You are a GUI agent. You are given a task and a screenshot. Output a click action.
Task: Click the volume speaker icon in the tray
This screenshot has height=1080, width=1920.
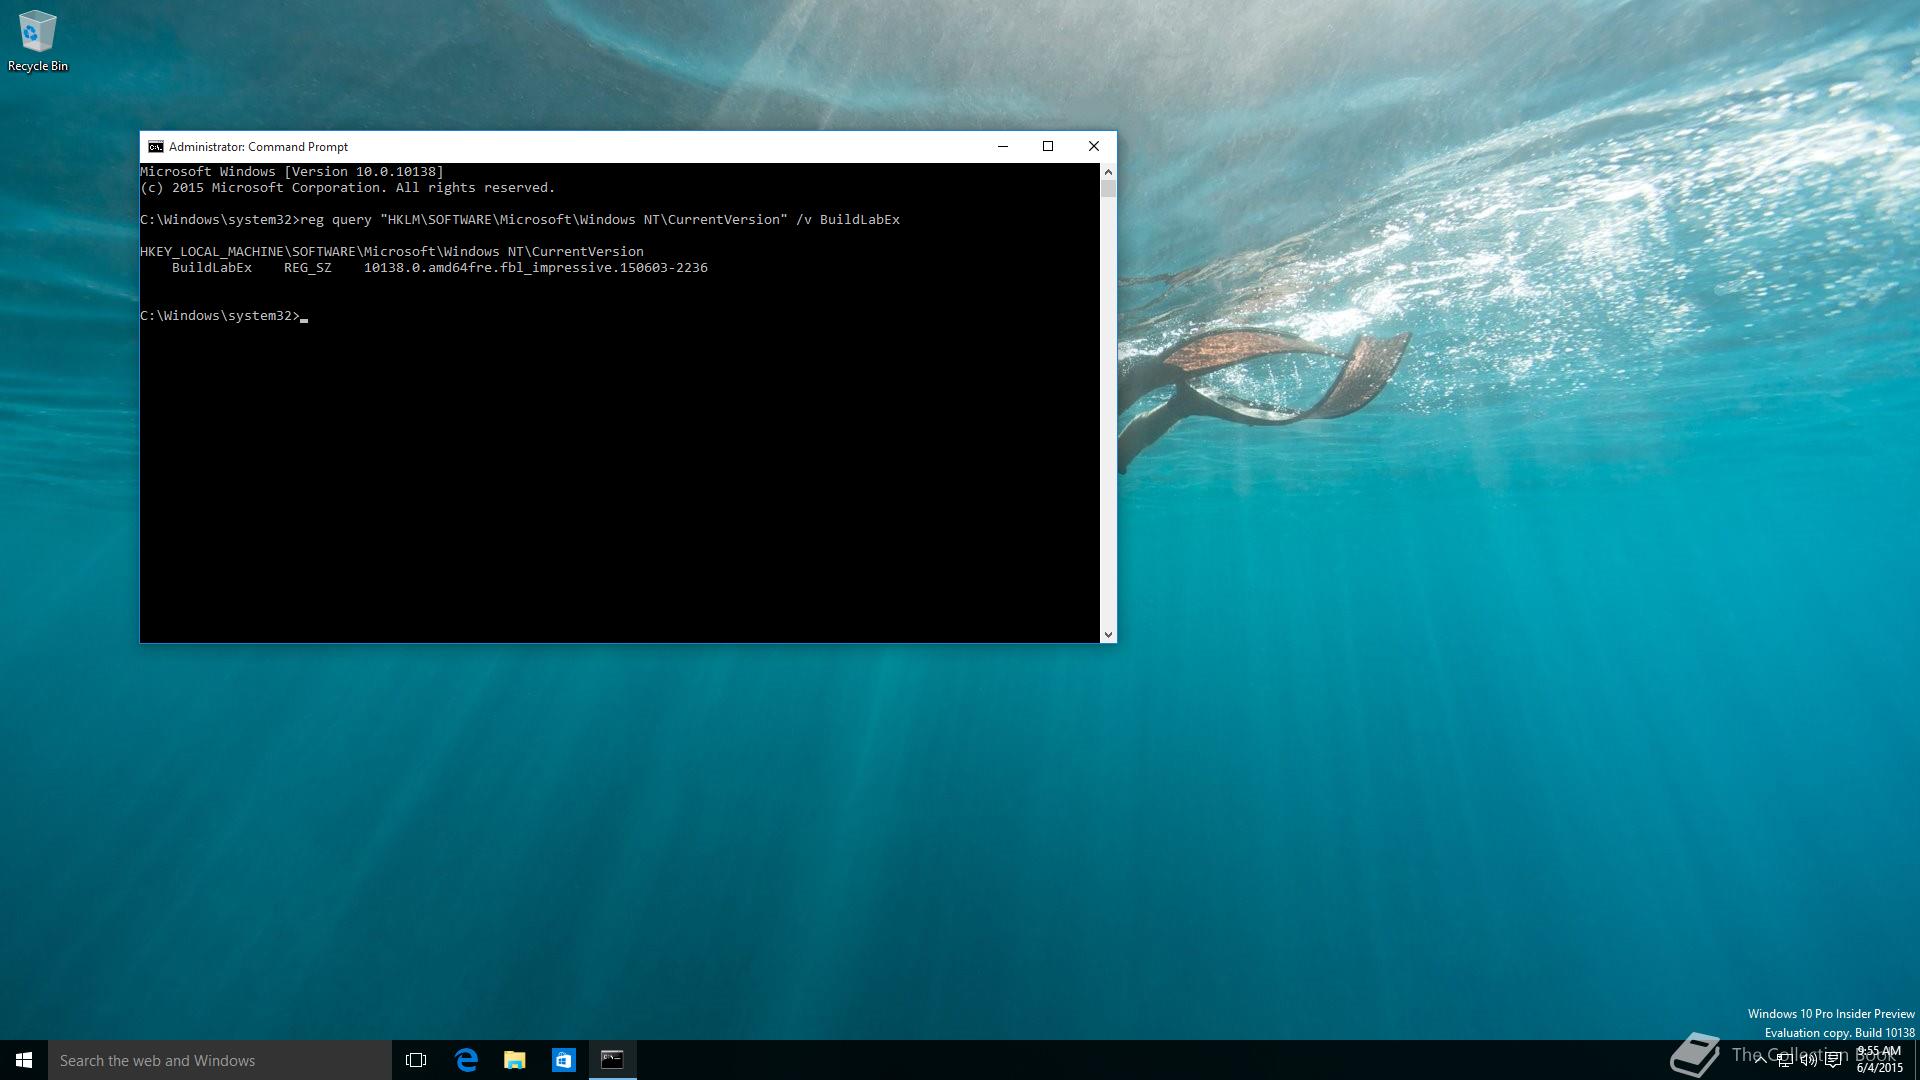pos(1808,1060)
